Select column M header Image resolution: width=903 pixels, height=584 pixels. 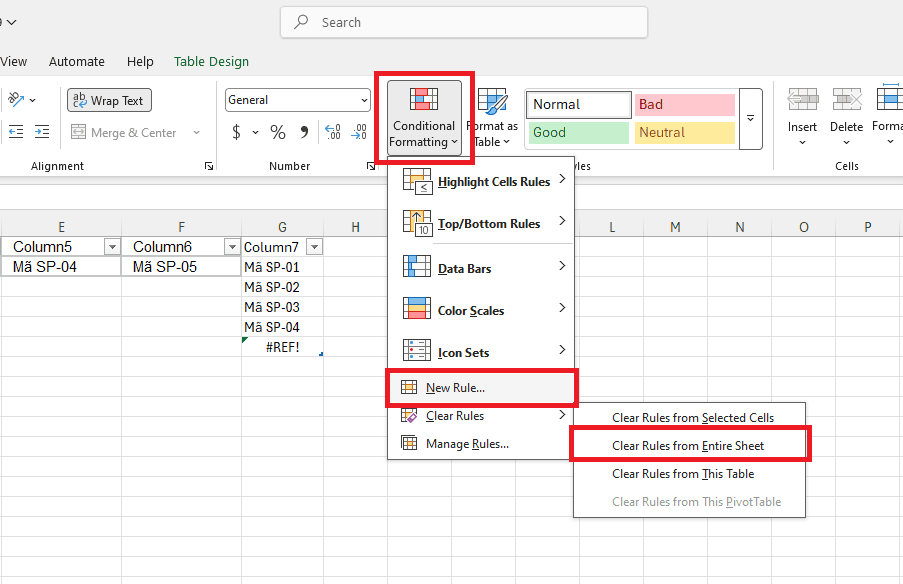[x=676, y=227]
